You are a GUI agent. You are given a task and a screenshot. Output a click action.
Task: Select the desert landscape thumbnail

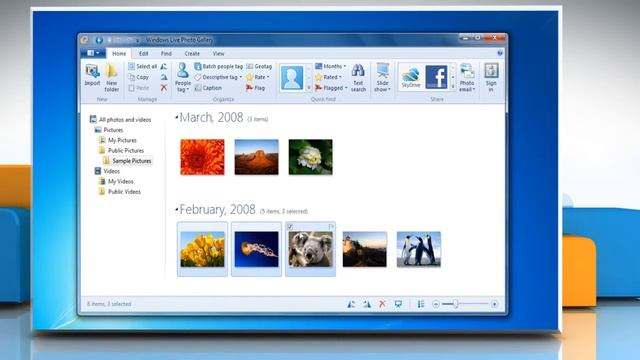click(x=256, y=157)
